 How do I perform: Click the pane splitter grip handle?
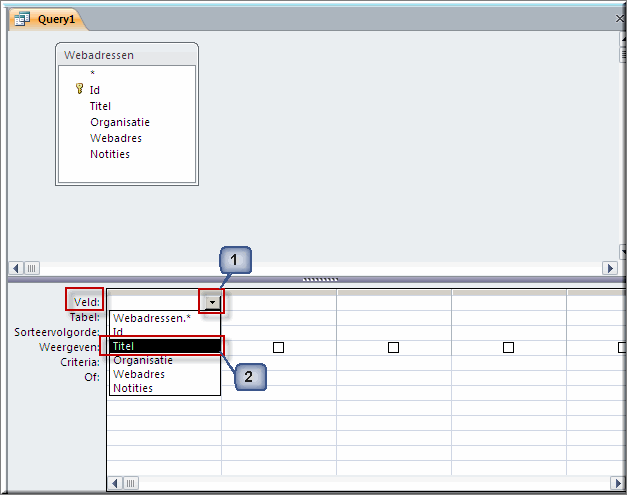(x=320, y=279)
